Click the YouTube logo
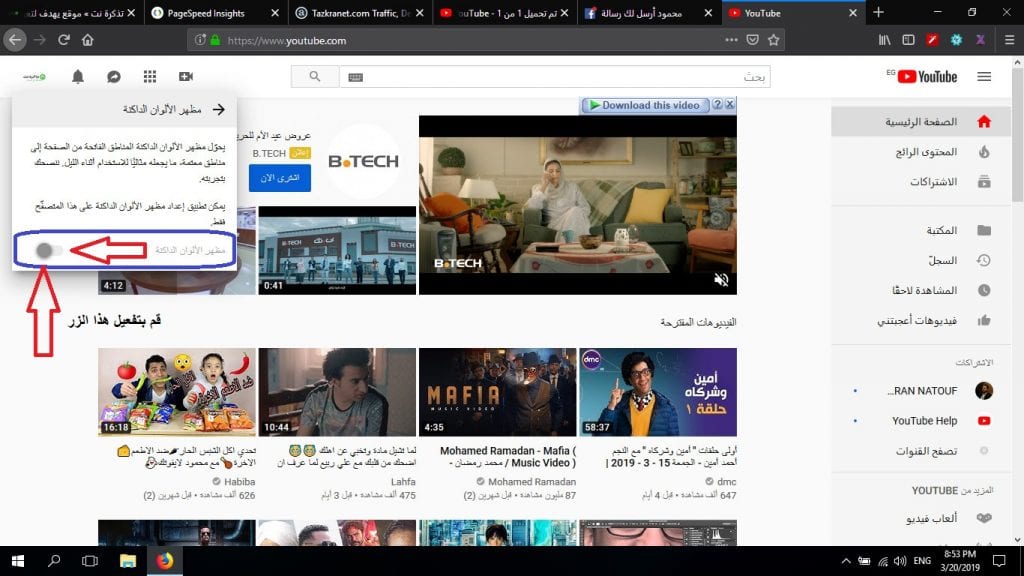 926,76
